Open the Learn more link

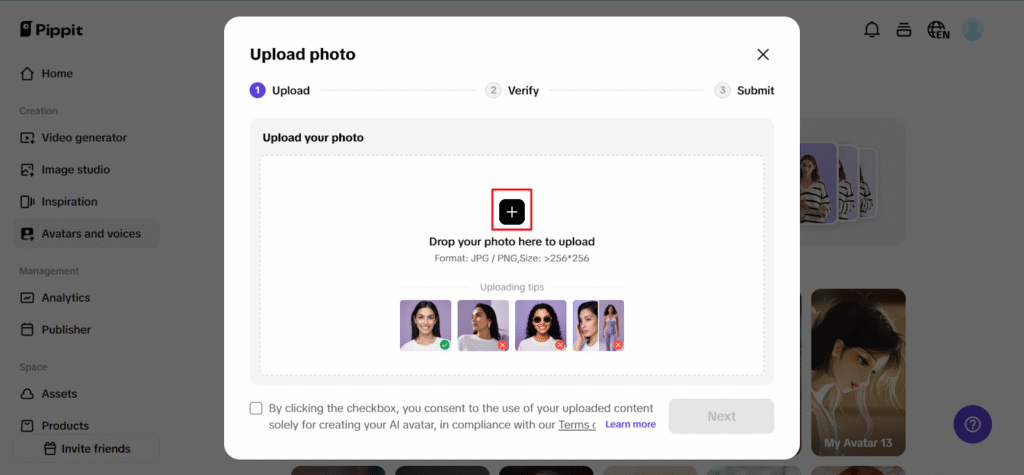630,424
